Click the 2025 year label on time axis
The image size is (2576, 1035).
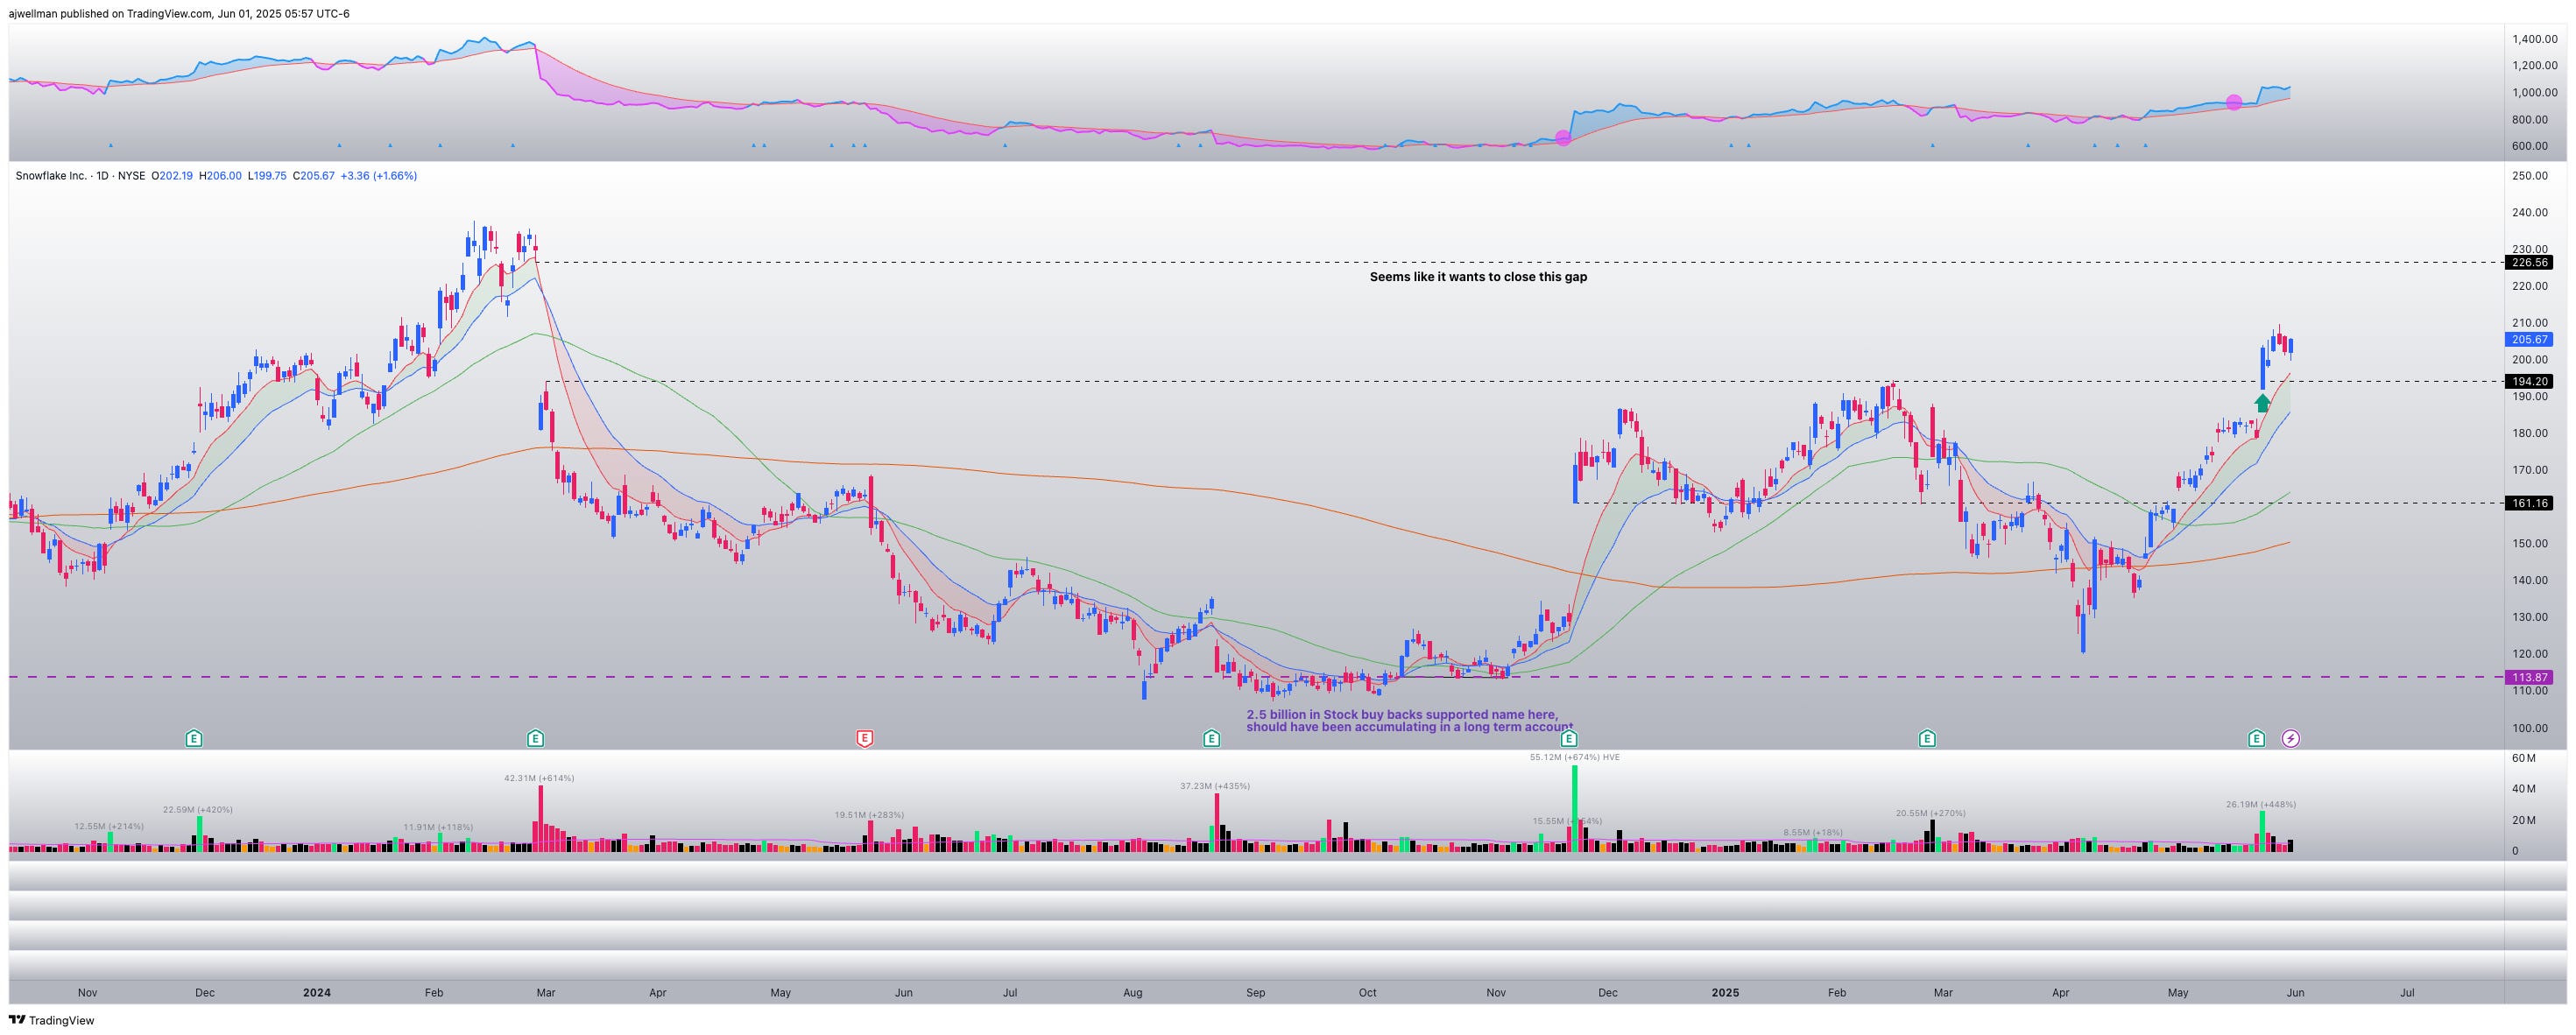[x=1725, y=993]
